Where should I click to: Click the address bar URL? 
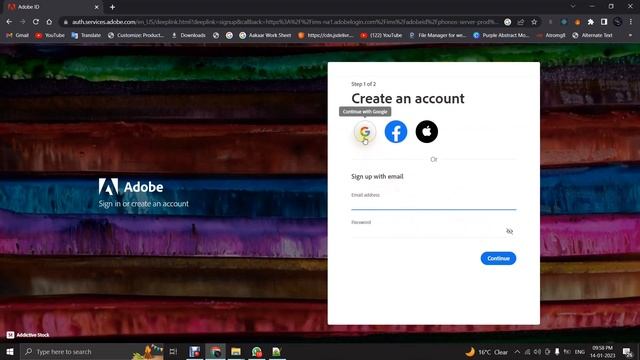click(285, 22)
